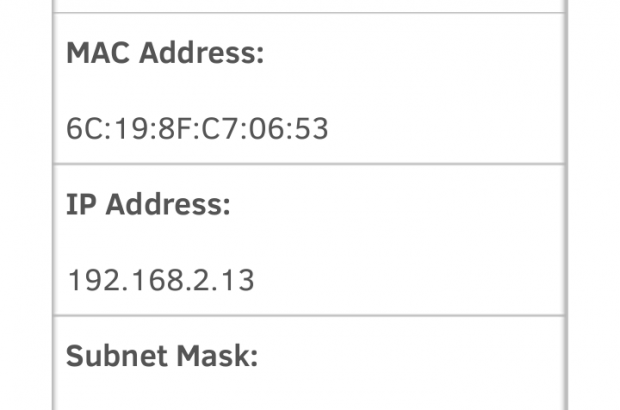Screen dimensions: 620x410
Task: Click the IP Address label
Action: [x=149, y=205]
